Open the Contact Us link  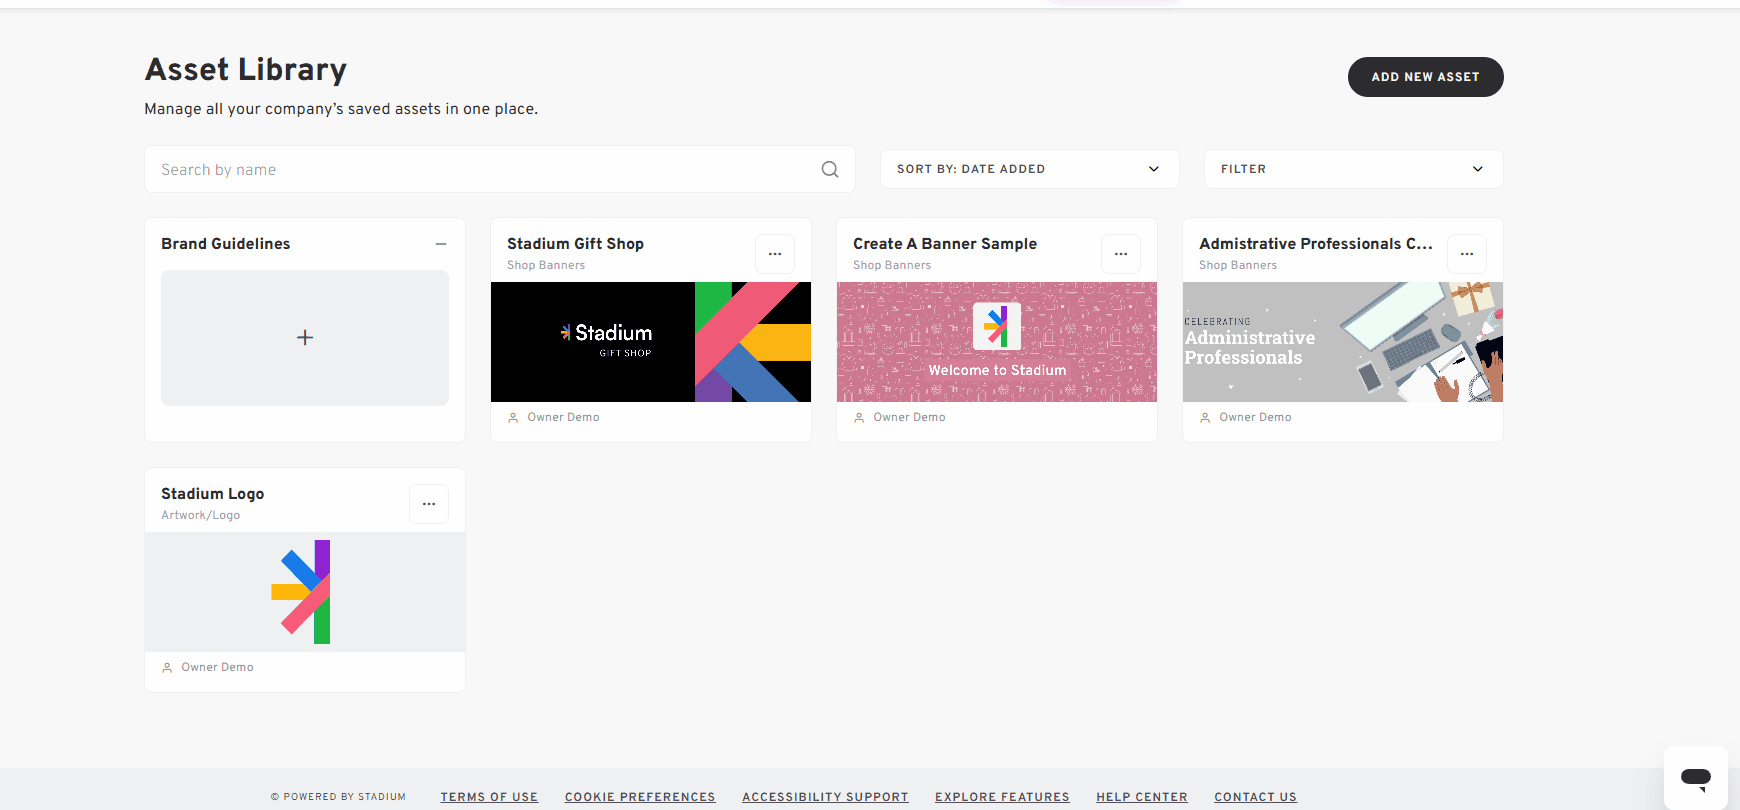point(1255,797)
